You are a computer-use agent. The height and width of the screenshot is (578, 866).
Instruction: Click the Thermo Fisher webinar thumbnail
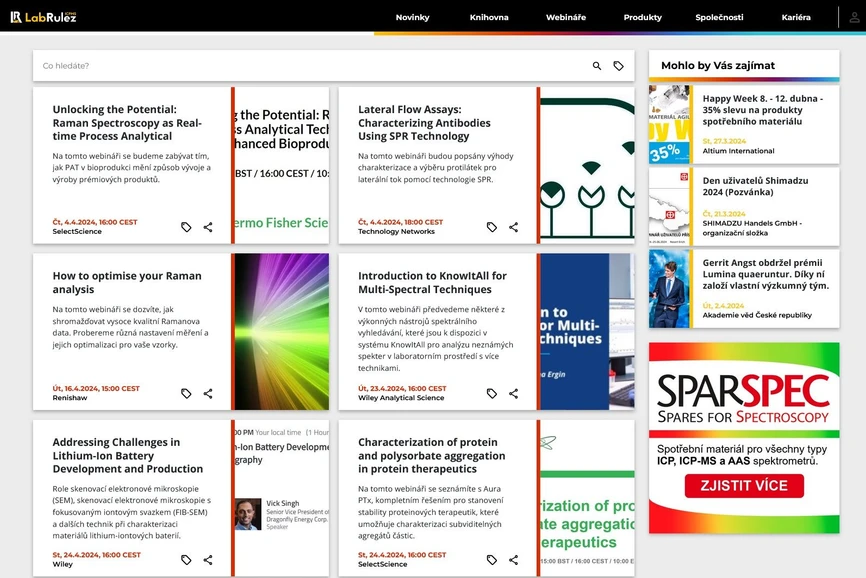click(x=282, y=165)
